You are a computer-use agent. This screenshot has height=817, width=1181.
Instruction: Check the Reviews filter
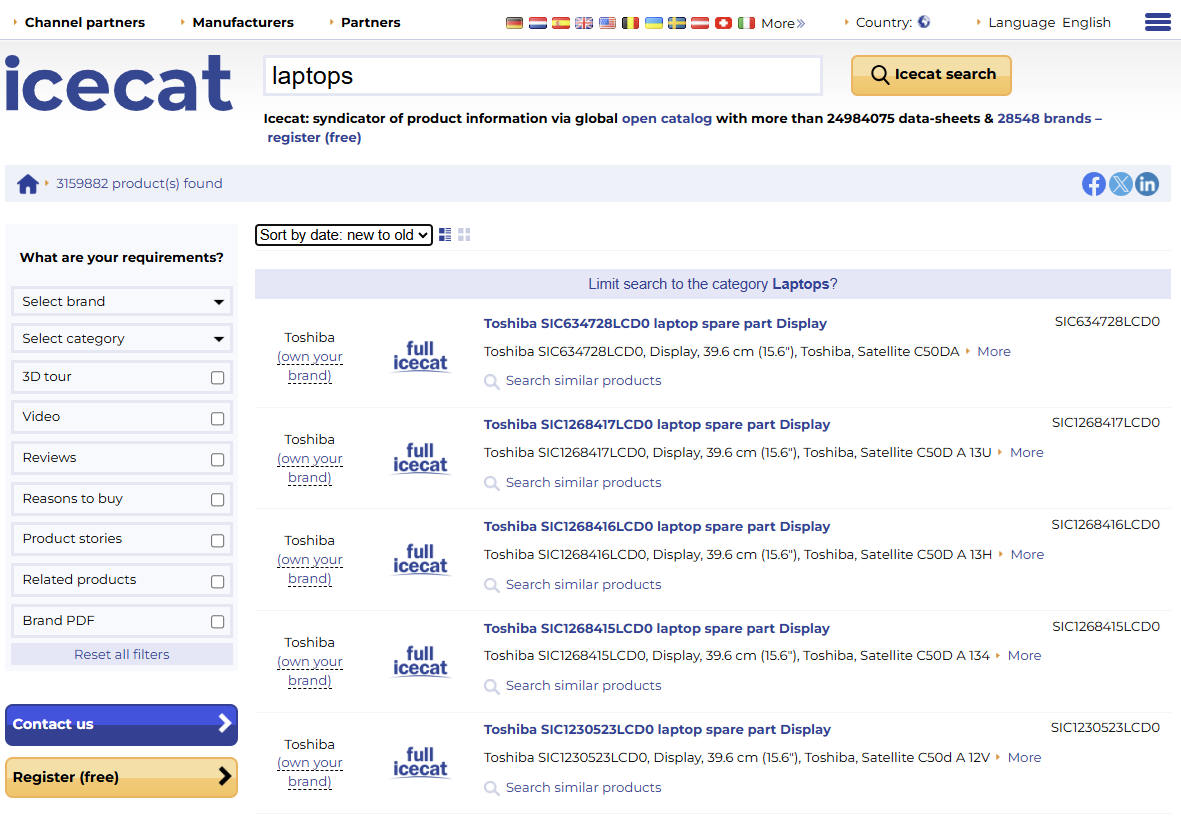point(217,460)
